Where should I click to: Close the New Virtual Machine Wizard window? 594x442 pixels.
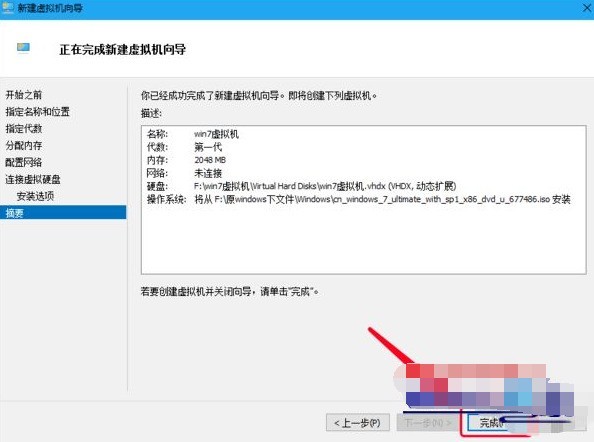click(587, 8)
